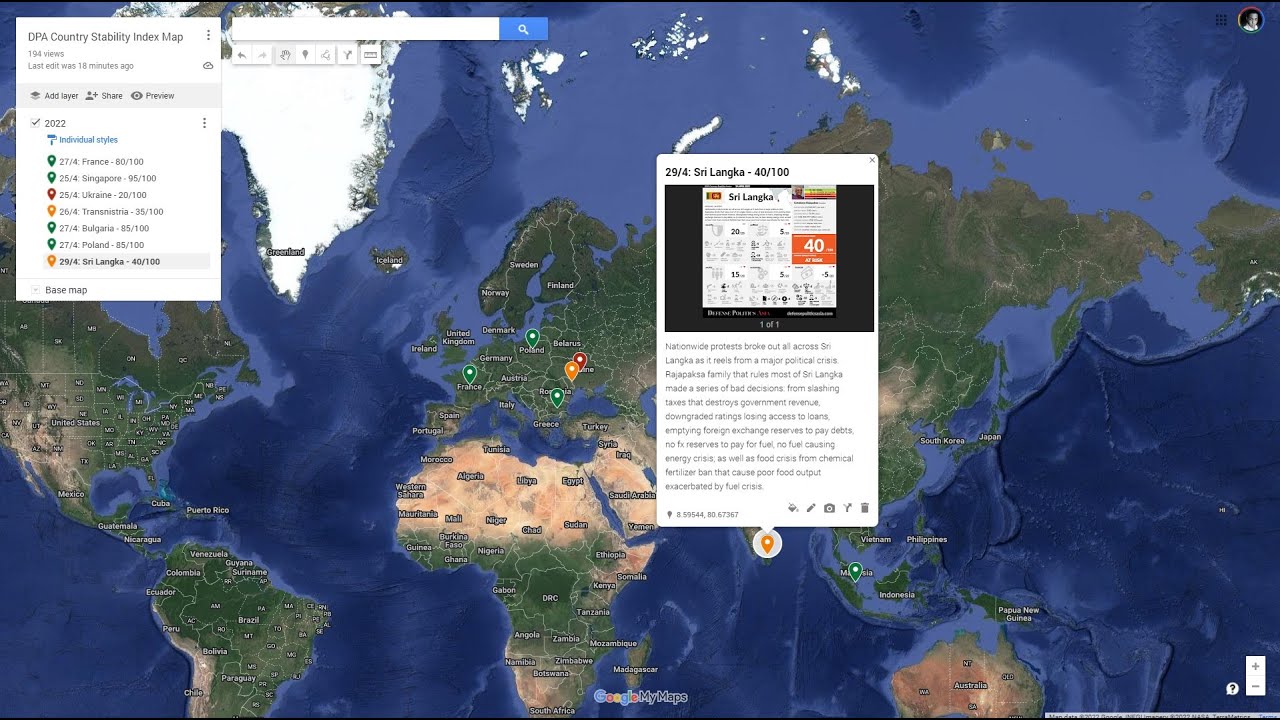Click the coordinates '8.59544, 80.67367'
1280x720 pixels.
click(x=707, y=515)
